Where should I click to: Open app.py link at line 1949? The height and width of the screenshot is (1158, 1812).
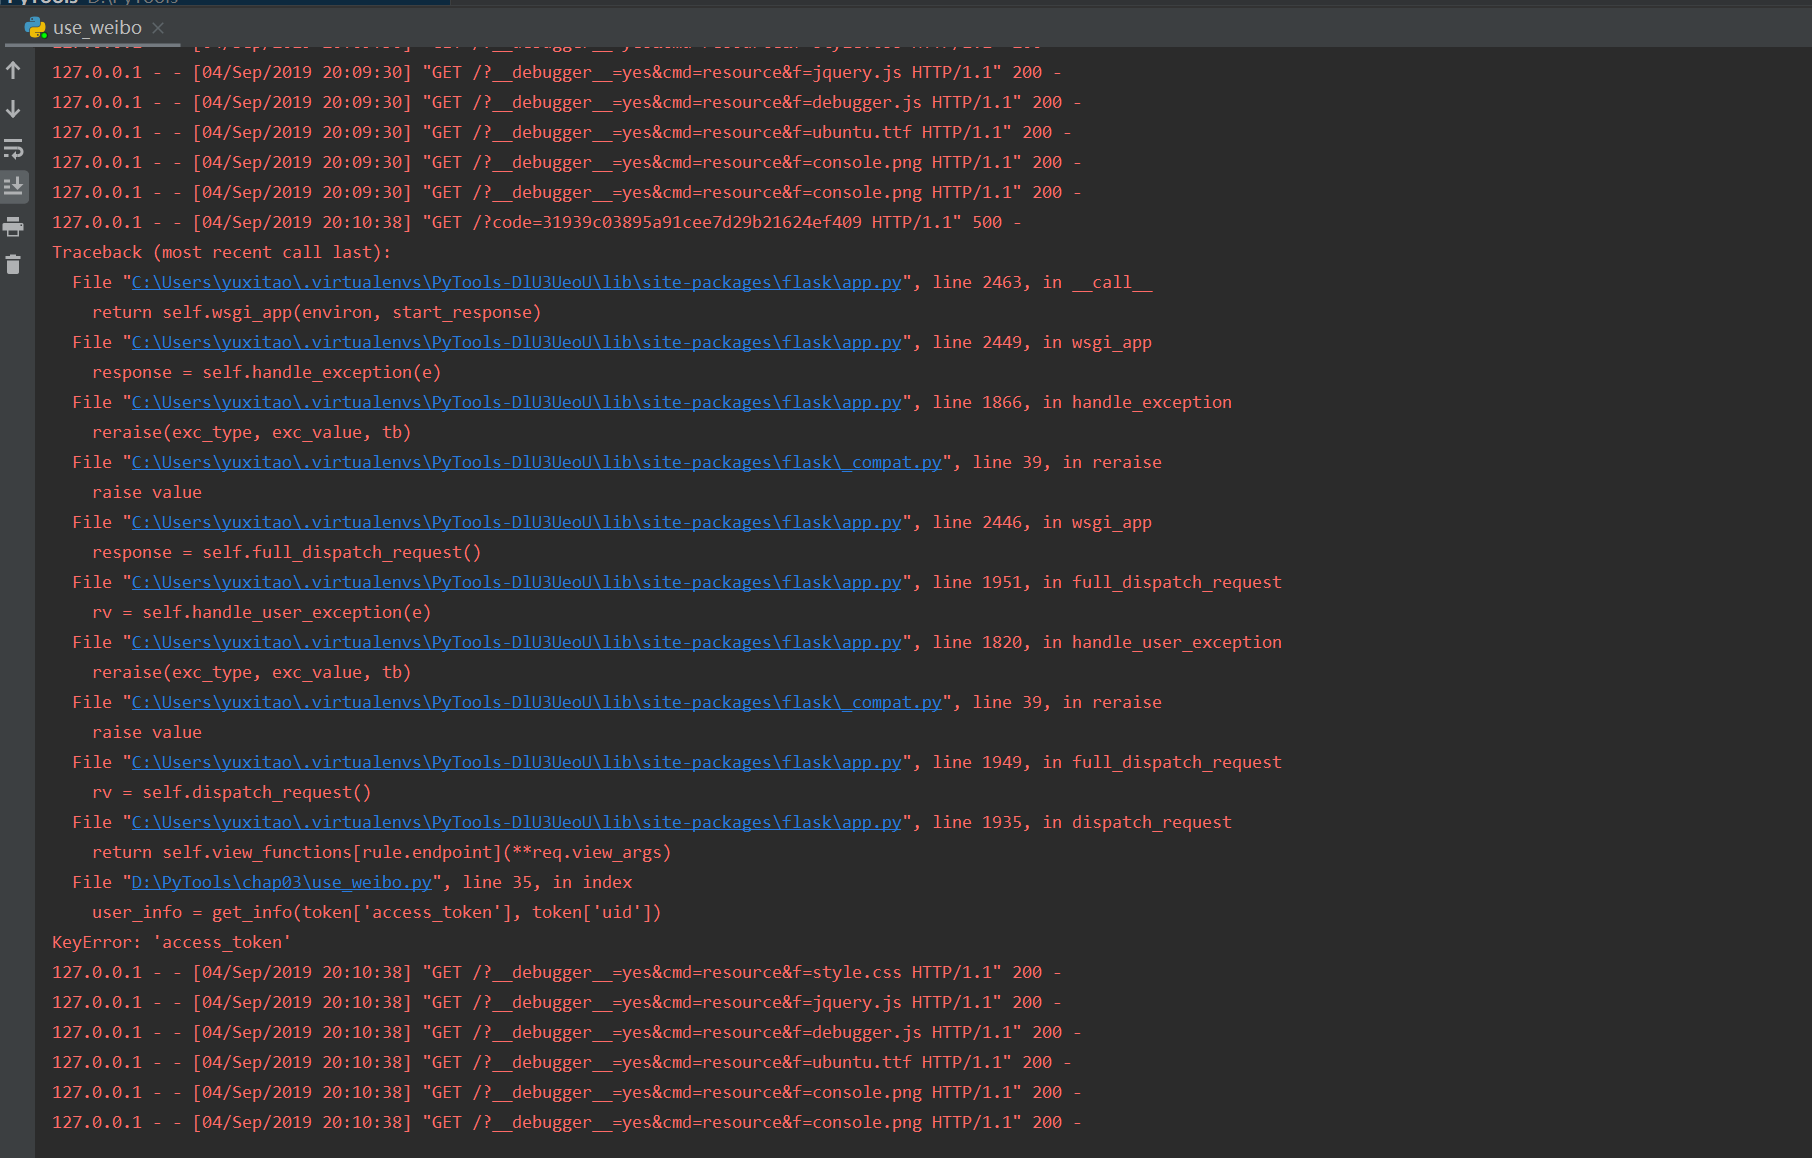point(516,763)
